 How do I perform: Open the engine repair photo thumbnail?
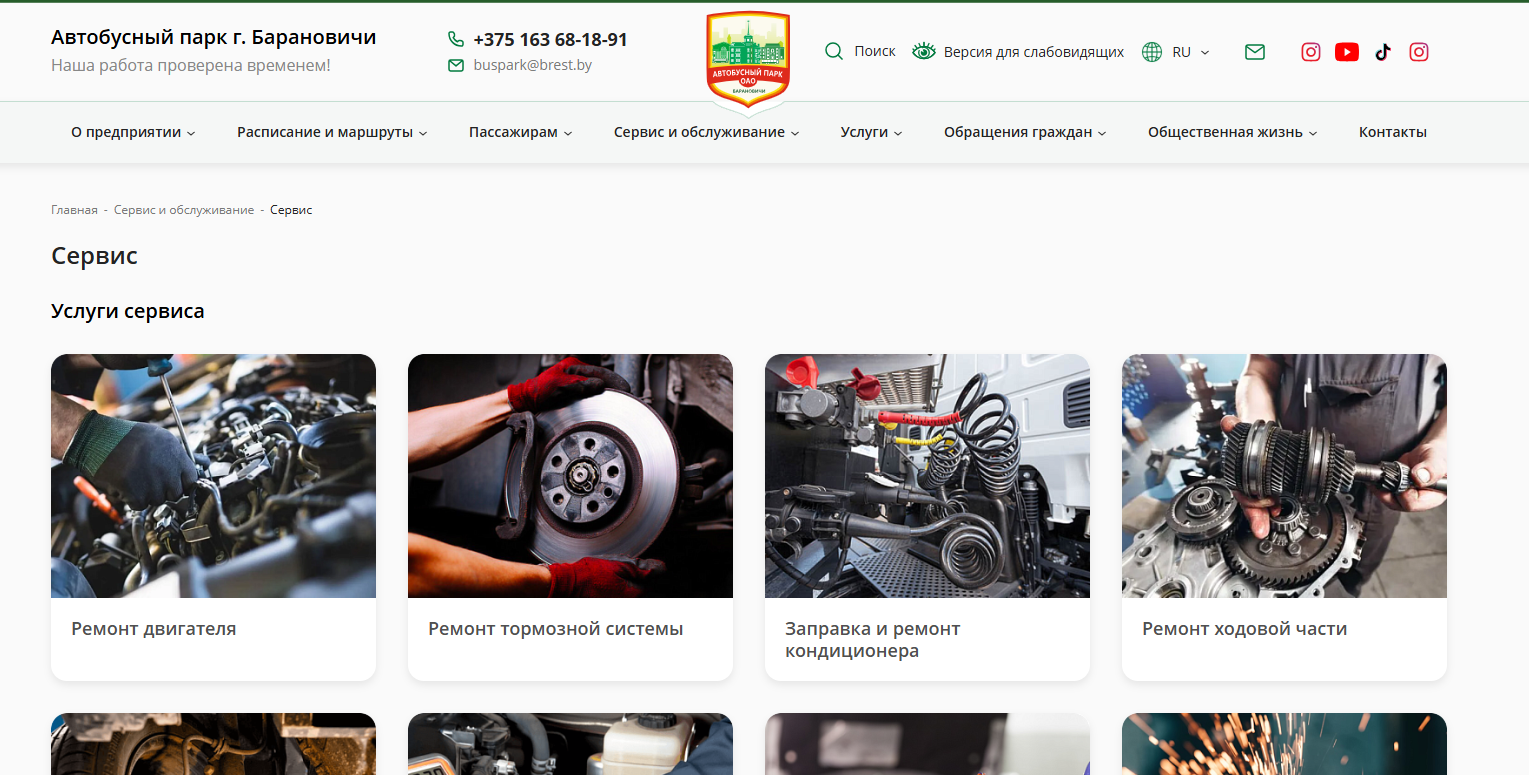213,476
